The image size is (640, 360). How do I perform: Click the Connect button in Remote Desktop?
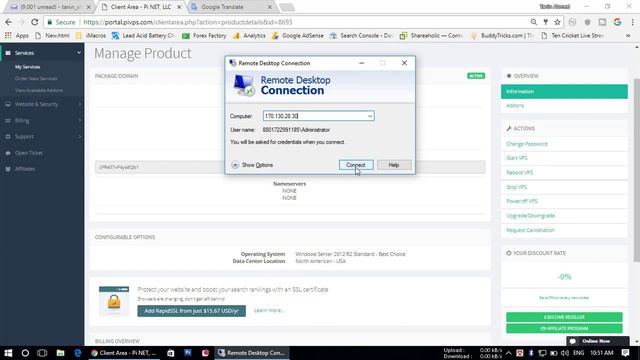pos(356,165)
